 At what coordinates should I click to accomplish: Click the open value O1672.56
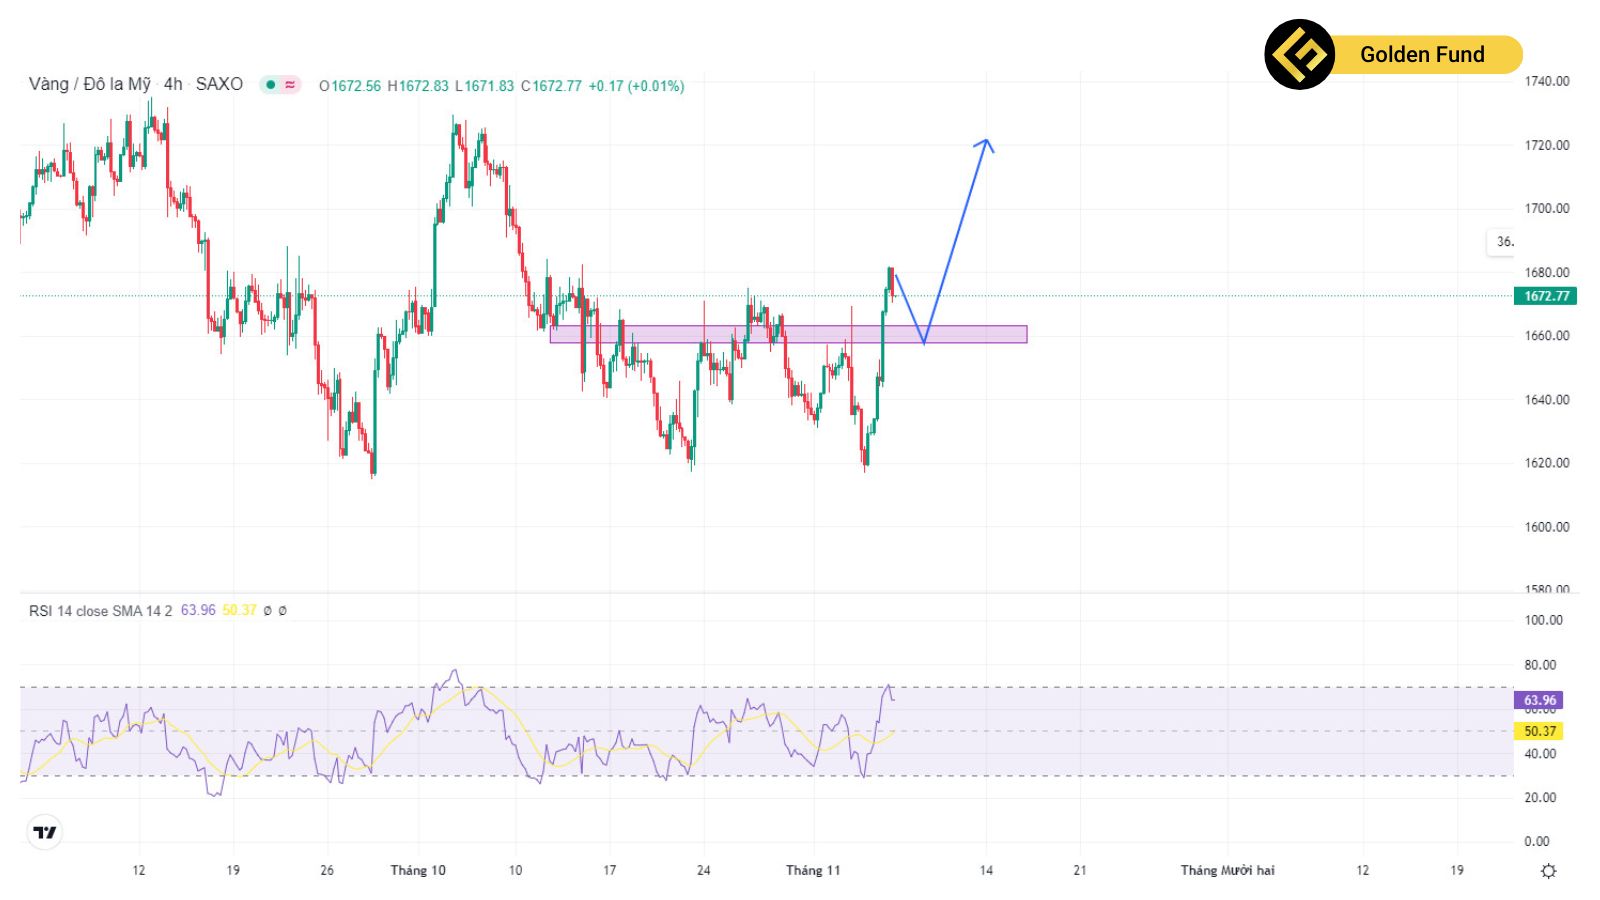tap(350, 86)
